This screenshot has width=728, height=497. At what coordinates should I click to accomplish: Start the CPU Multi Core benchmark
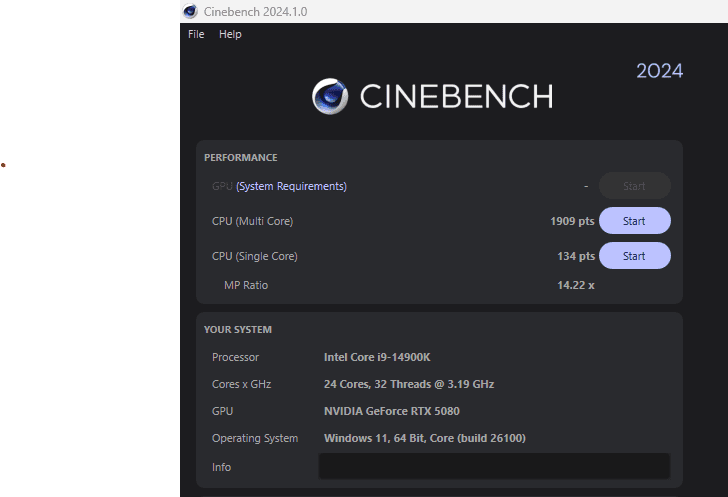[635, 221]
